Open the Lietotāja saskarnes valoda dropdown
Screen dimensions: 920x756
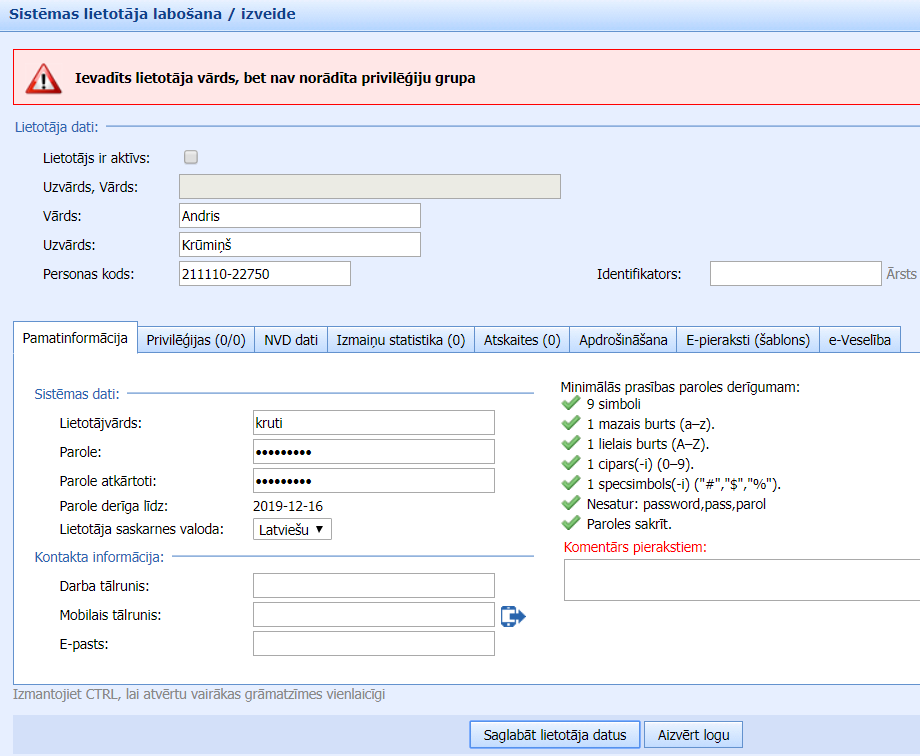tap(292, 529)
